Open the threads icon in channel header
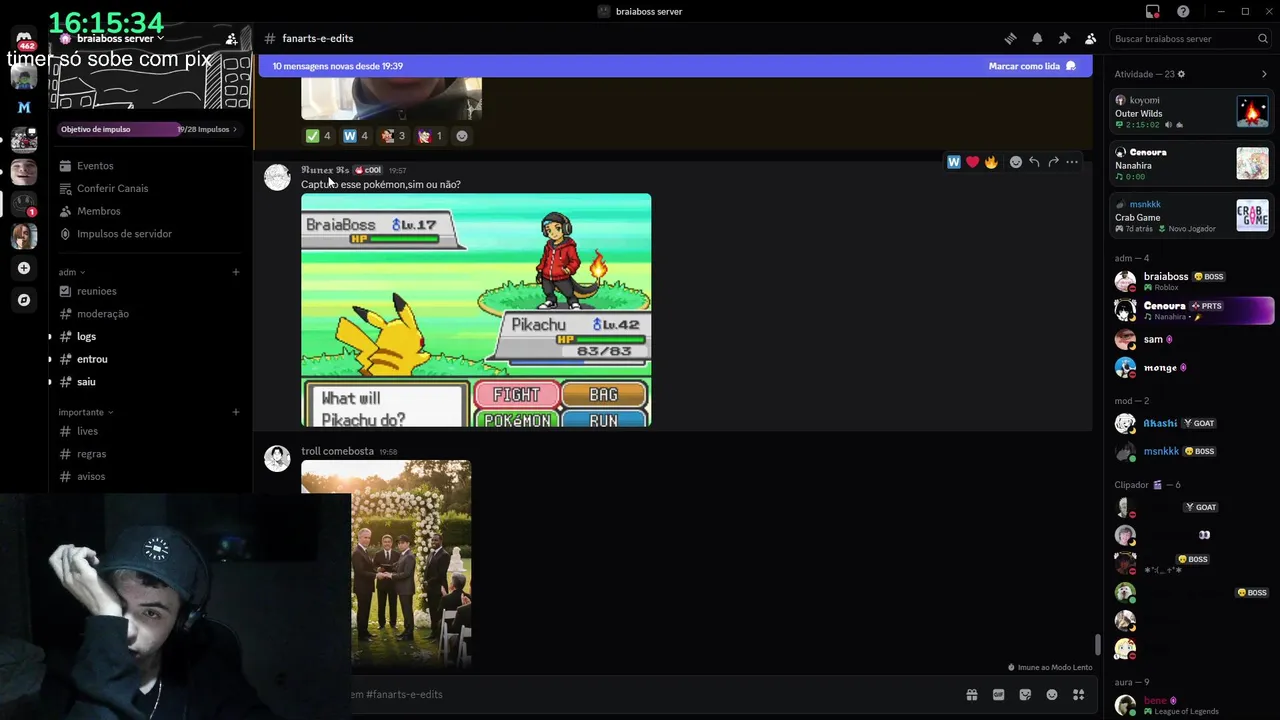 [x=1010, y=39]
